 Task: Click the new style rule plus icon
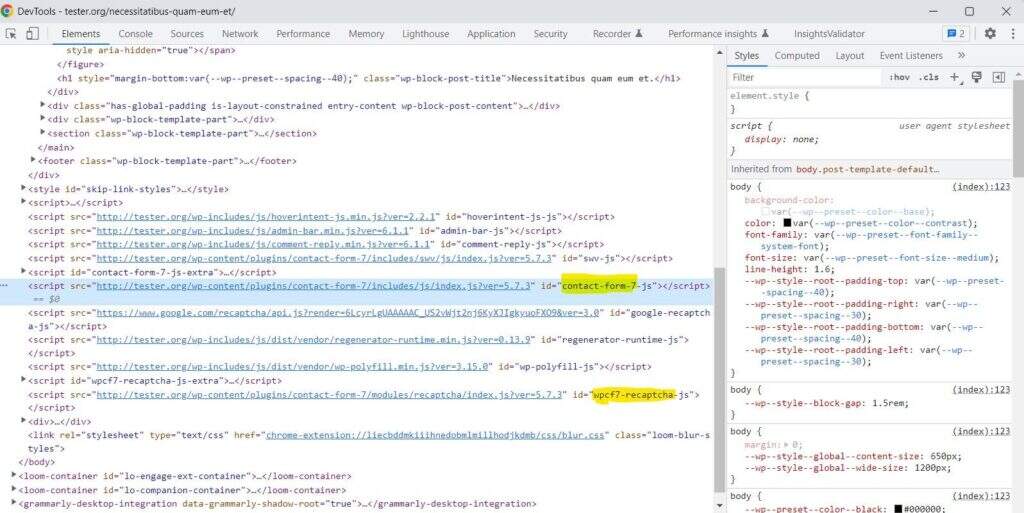click(954, 77)
